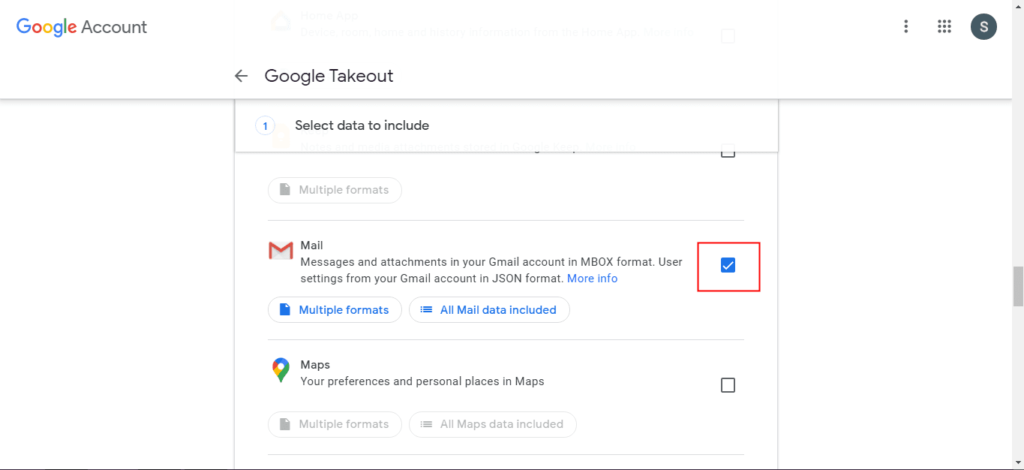Screen dimensions: 1024x470
Task: Go back using the arrow beside Google Takeout
Action: pyautogui.click(x=241, y=76)
